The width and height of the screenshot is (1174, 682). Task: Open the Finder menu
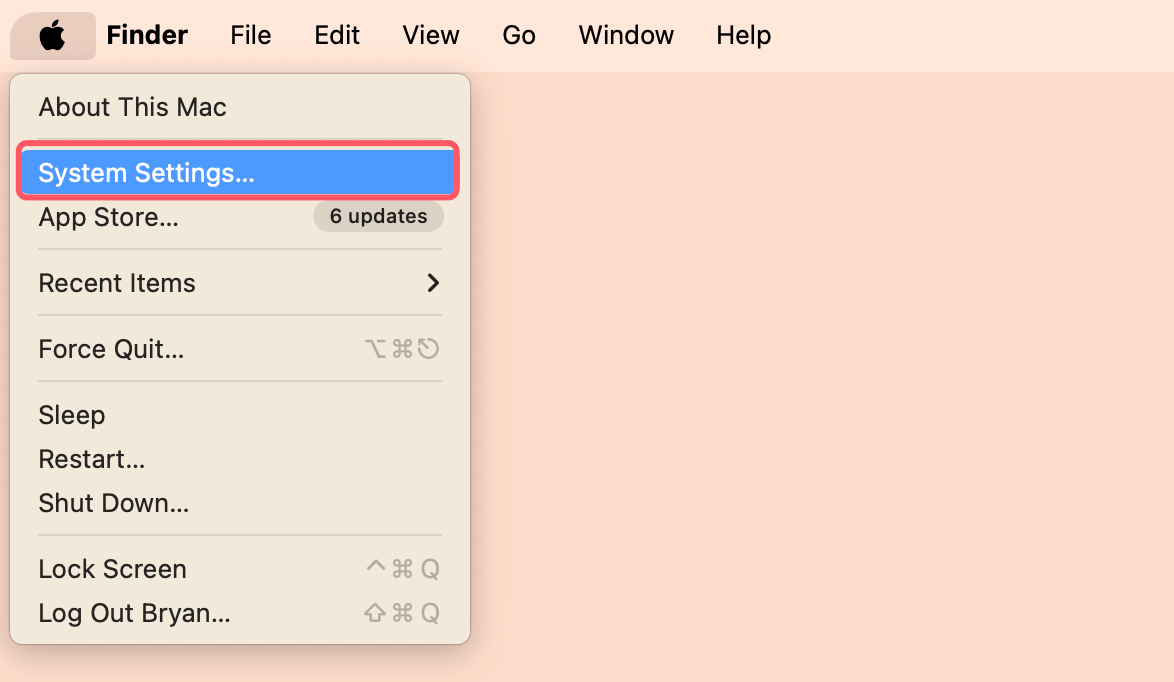point(146,34)
